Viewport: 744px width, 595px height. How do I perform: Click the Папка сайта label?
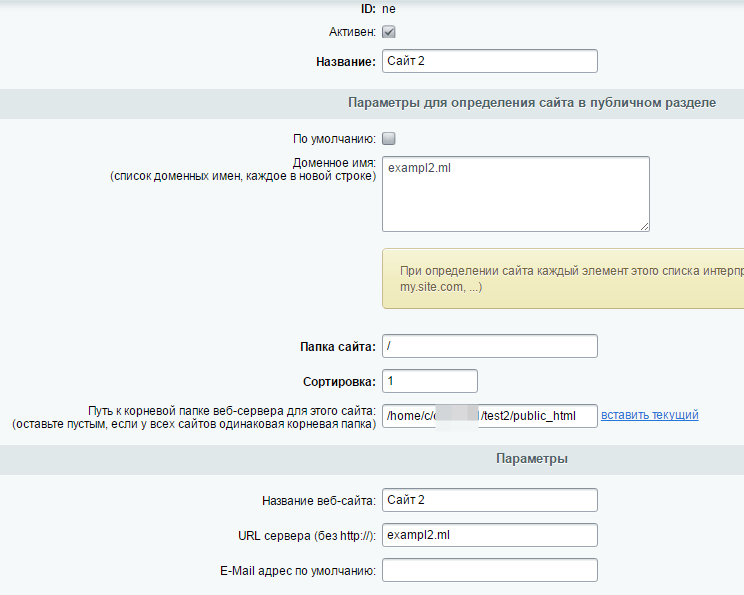pyautogui.click(x=337, y=346)
